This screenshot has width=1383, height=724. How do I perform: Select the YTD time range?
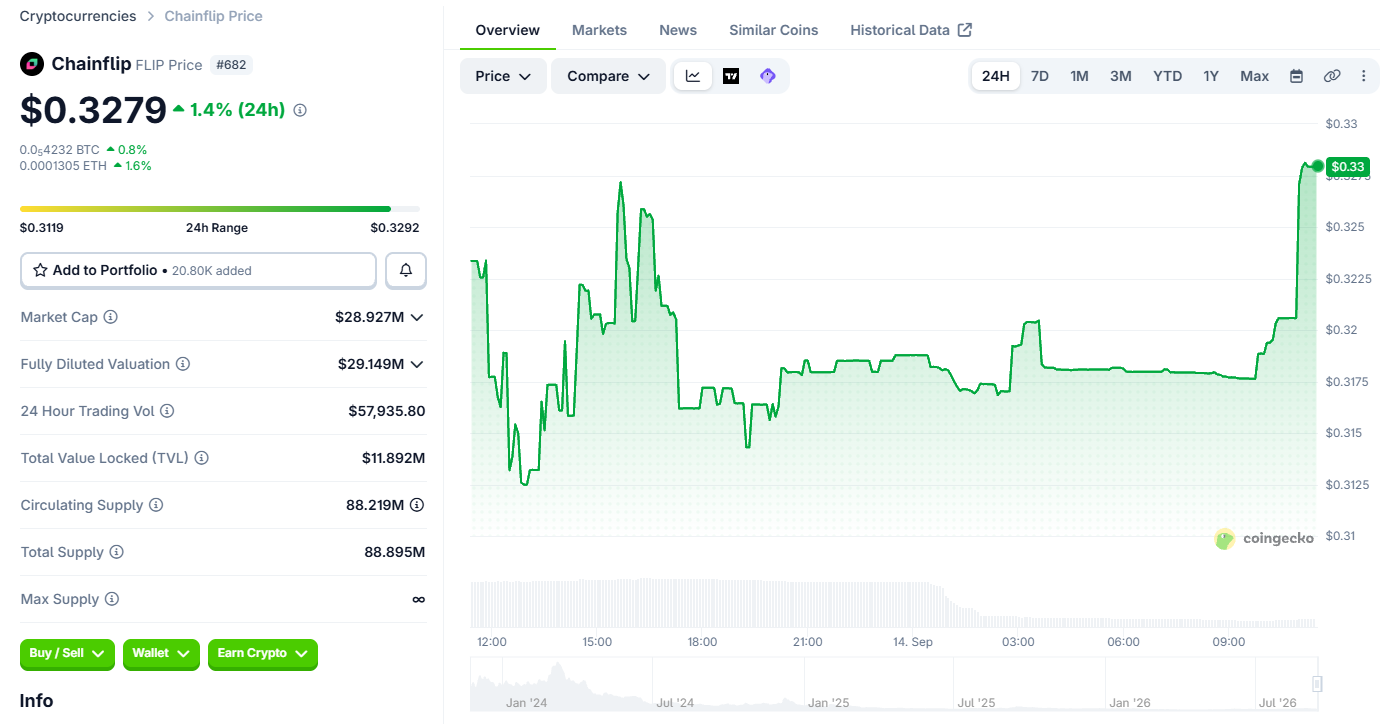coord(1167,76)
